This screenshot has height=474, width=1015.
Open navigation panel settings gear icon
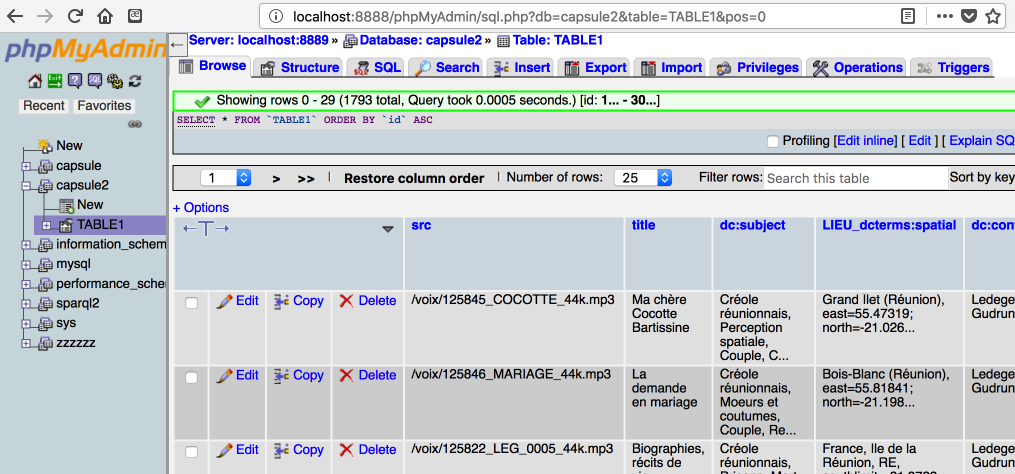(x=115, y=81)
